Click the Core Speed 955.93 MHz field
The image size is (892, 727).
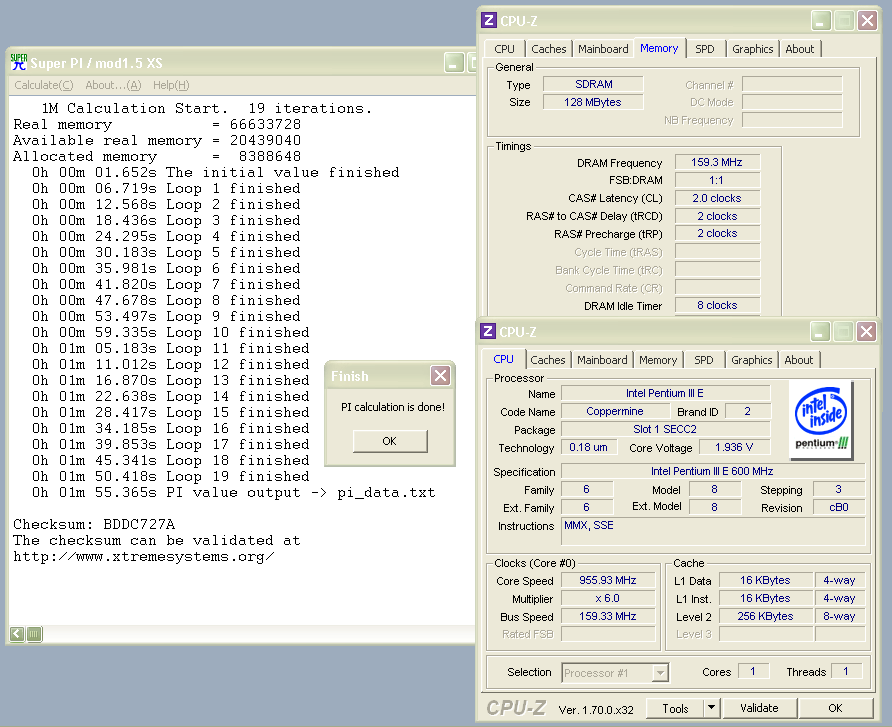click(x=608, y=580)
